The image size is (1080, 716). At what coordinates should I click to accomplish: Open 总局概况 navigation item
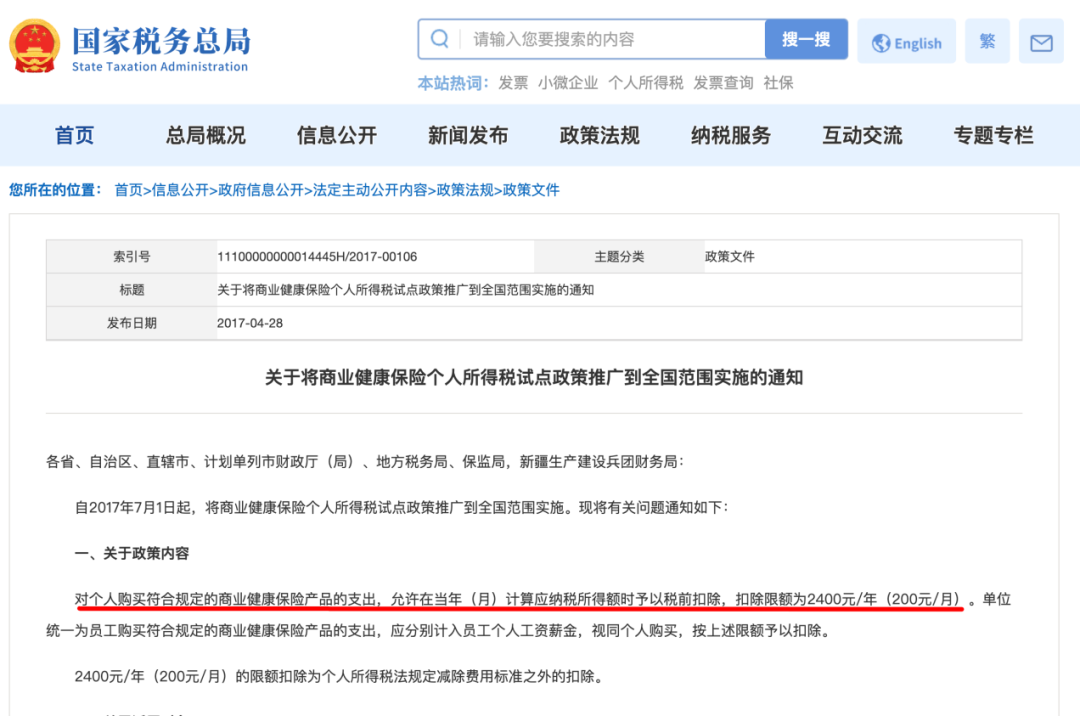point(205,135)
